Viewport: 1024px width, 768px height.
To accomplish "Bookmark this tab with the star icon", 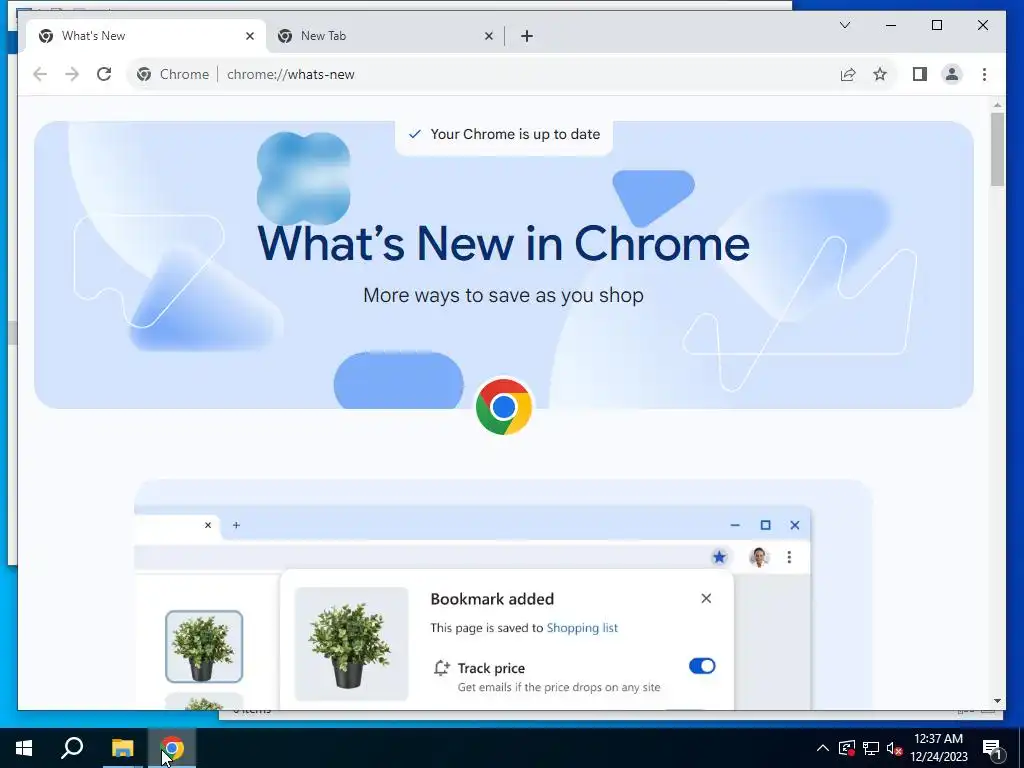I will 880,74.
